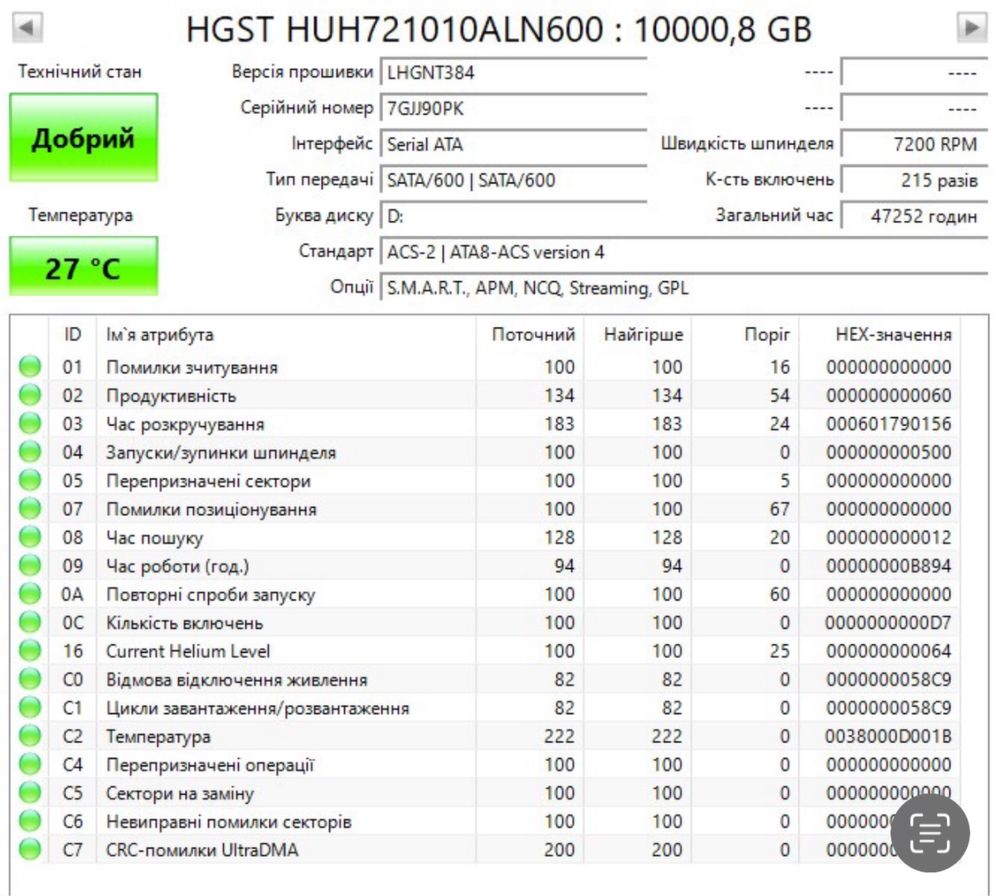This screenshot has width=1000, height=896.
Task: Select the Помилки позиціонування attribute name
Action: pos(211,510)
